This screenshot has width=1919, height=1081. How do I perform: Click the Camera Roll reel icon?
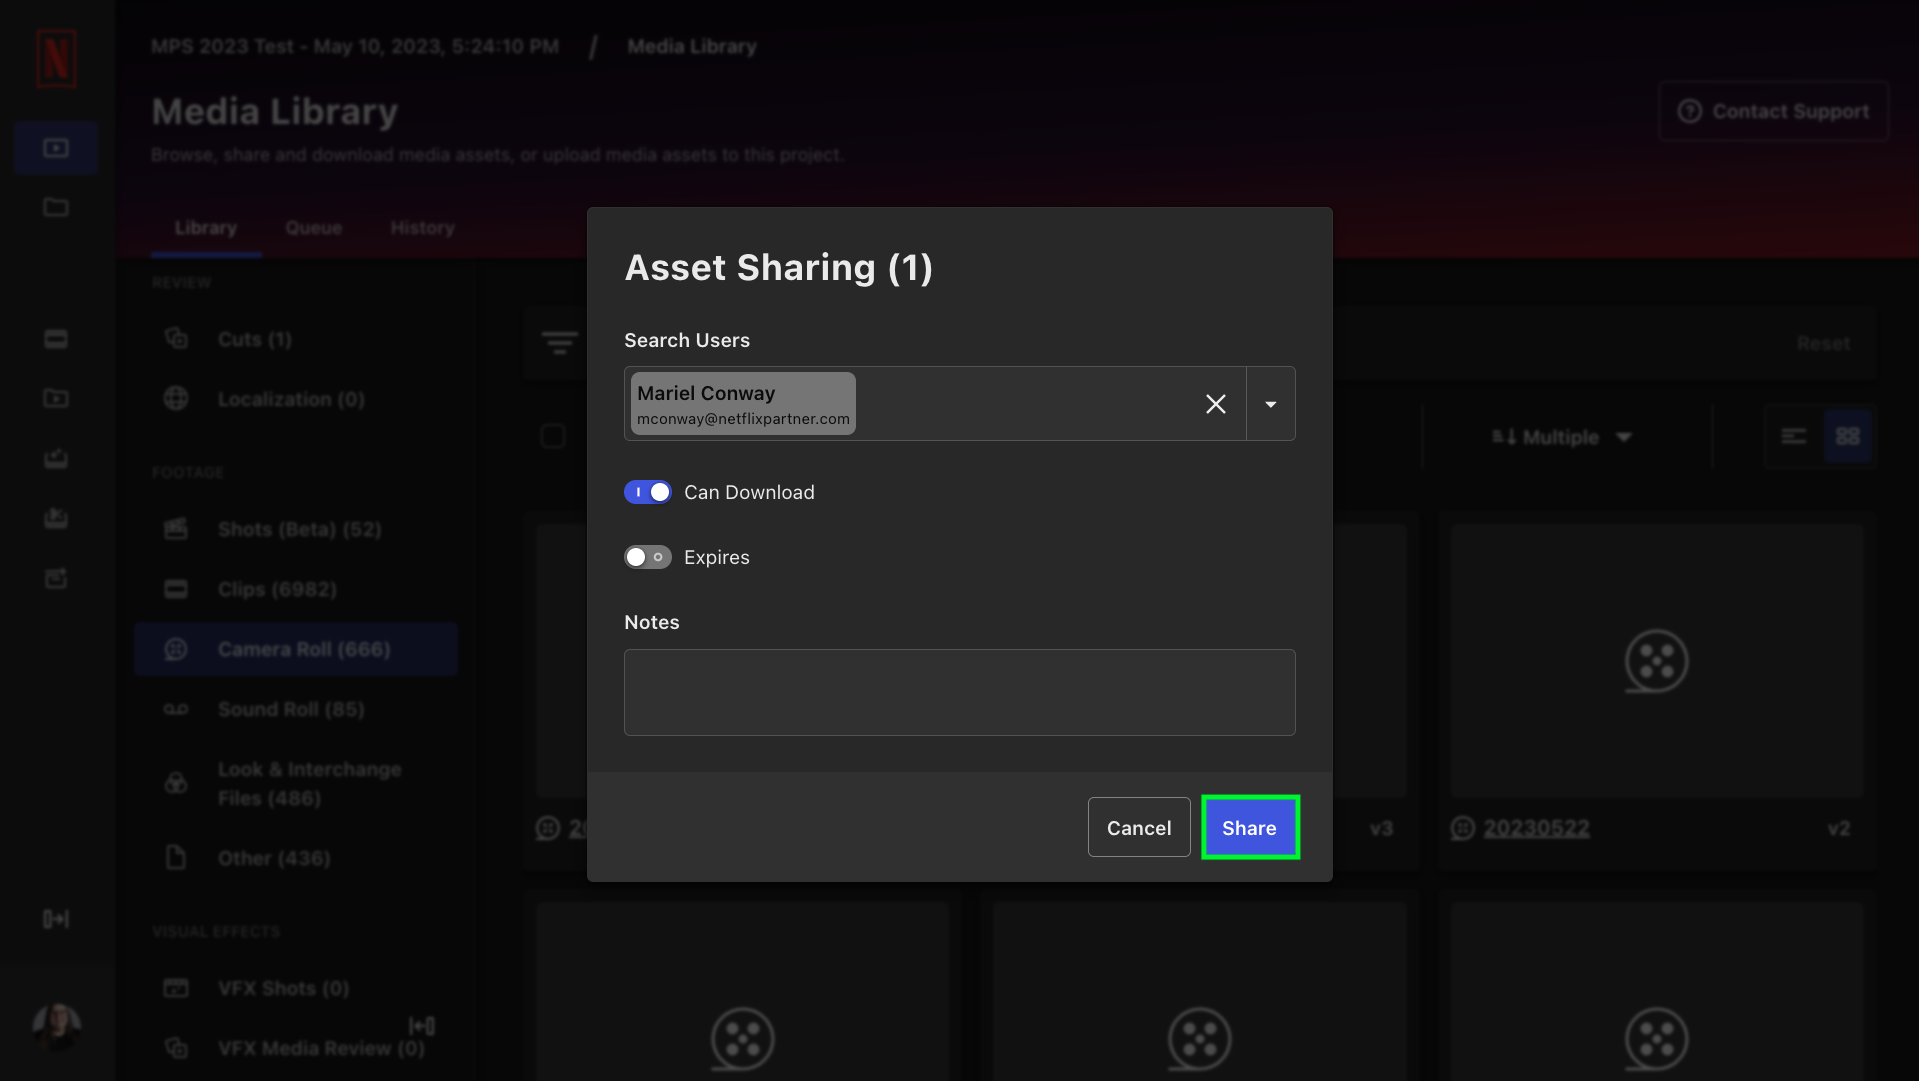point(176,649)
